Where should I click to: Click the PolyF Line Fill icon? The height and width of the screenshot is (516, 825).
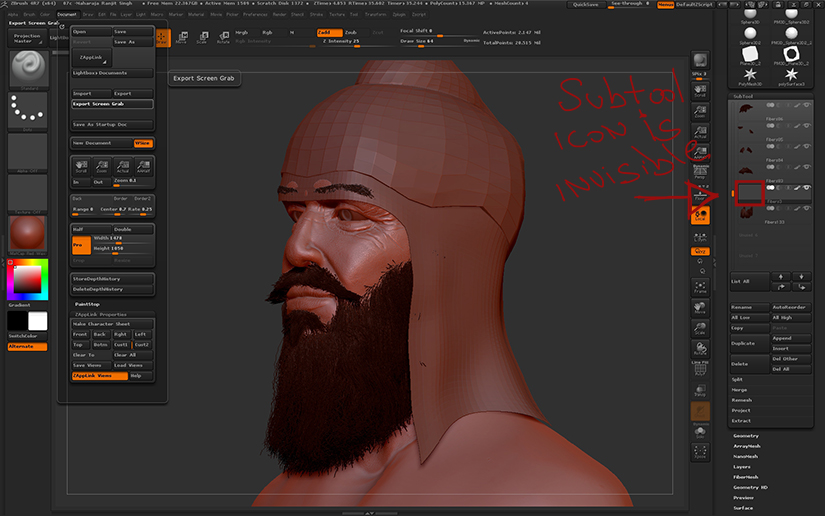(x=700, y=369)
